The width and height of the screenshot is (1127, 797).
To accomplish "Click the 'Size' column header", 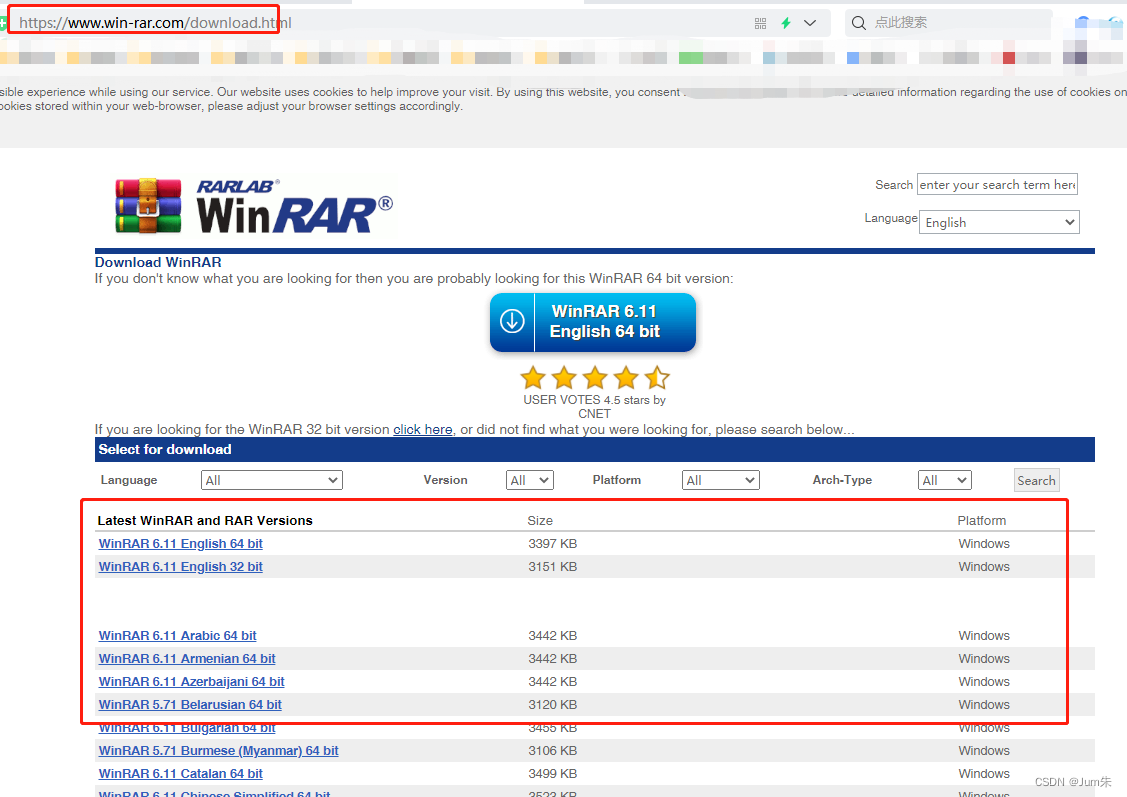I will pos(540,520).
